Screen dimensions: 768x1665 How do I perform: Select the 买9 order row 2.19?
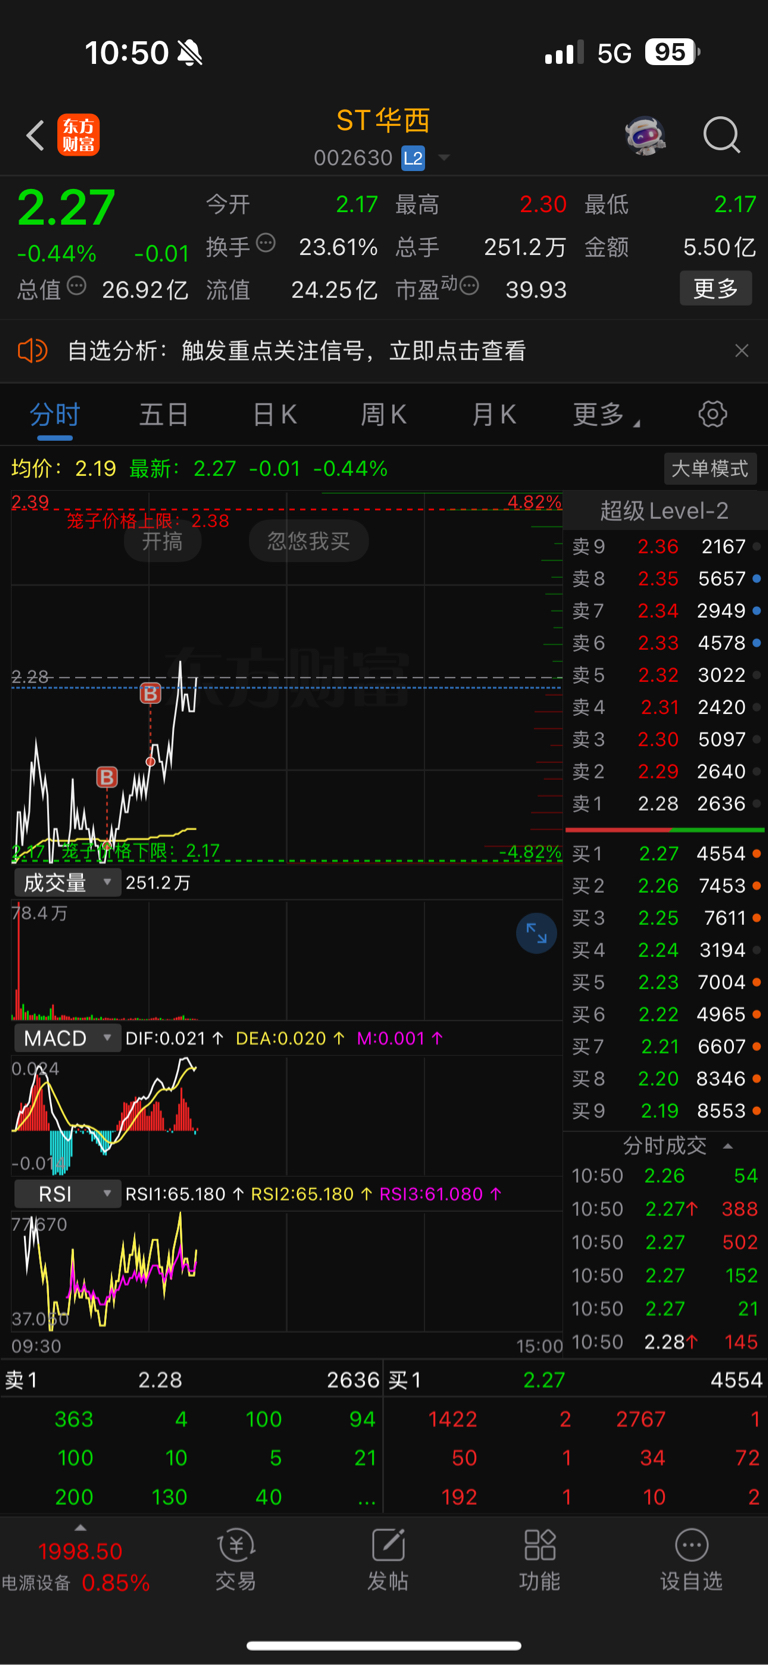[666, 1111]
